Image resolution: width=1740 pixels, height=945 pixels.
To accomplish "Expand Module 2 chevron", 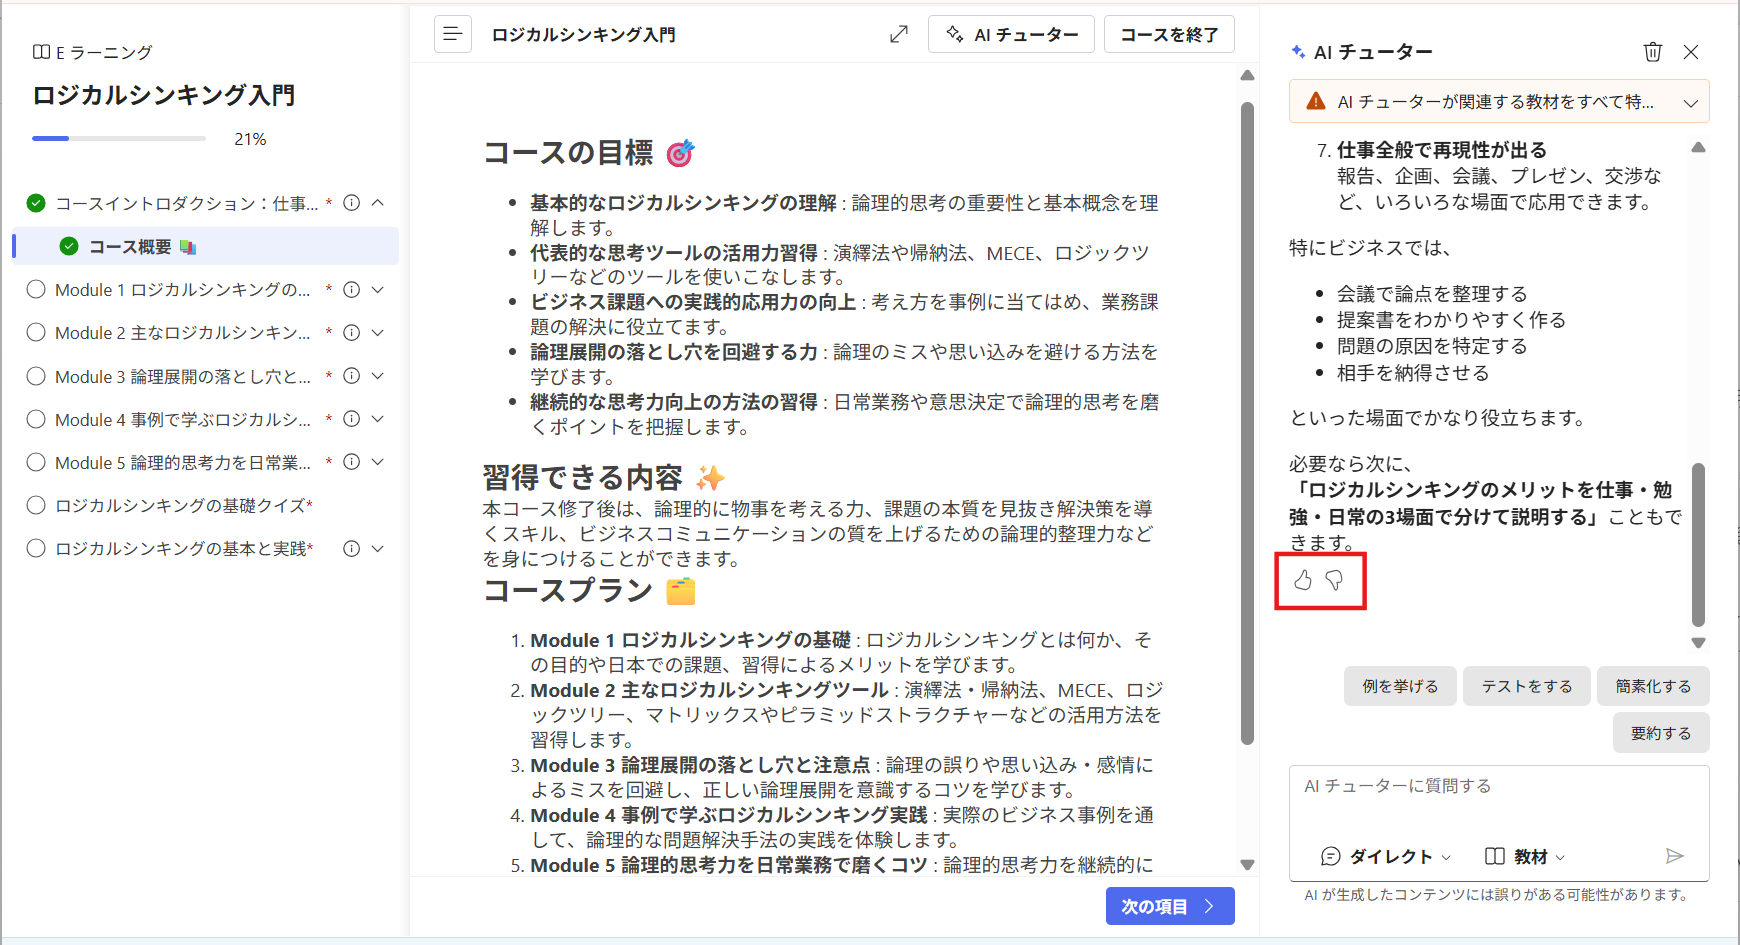I will [378, 332].
